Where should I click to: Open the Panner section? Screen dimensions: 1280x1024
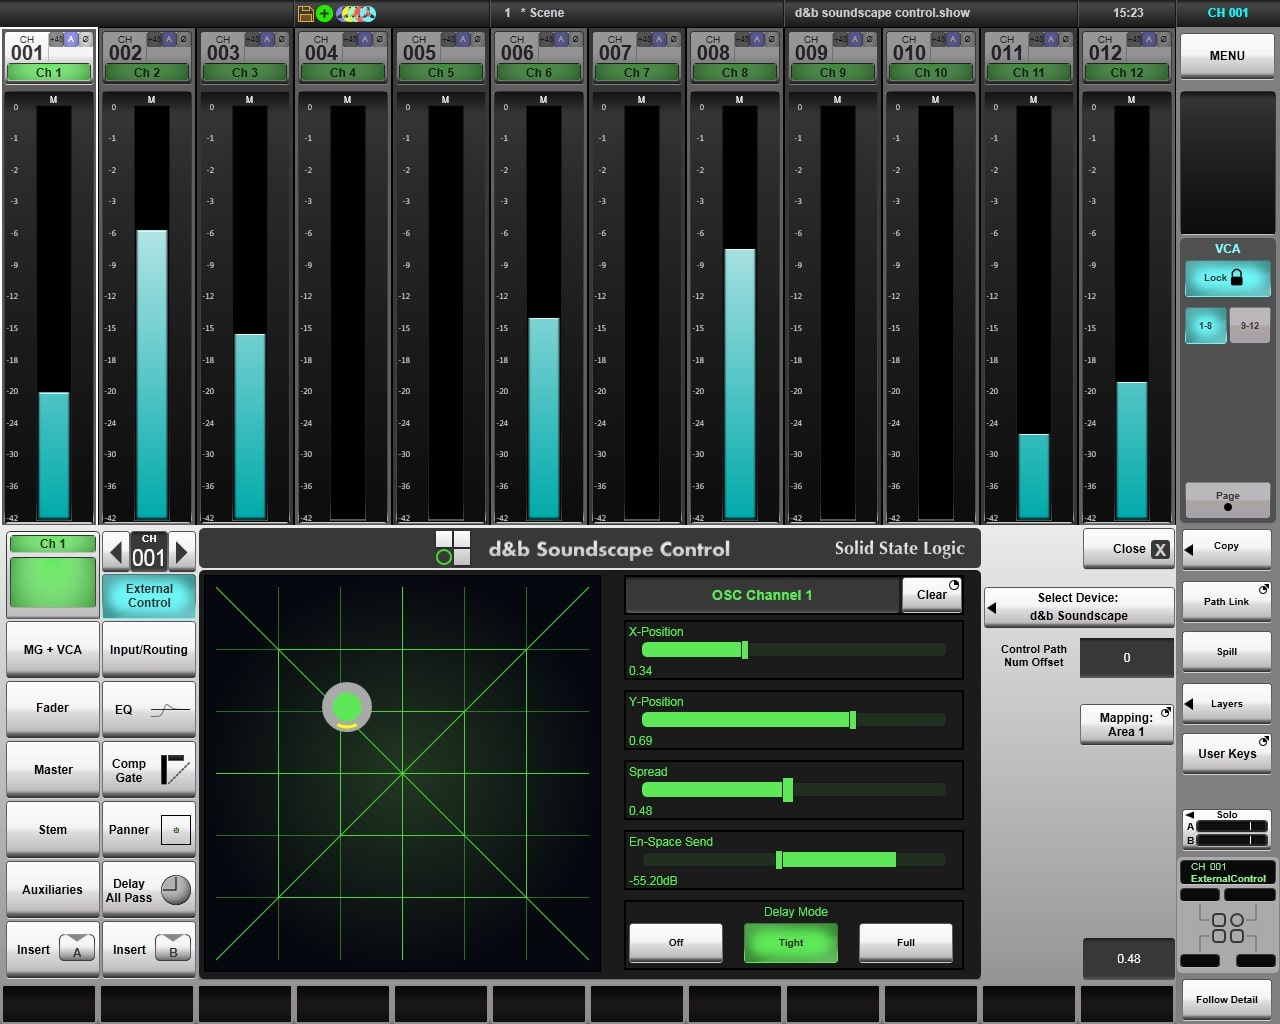click(149, 830)
